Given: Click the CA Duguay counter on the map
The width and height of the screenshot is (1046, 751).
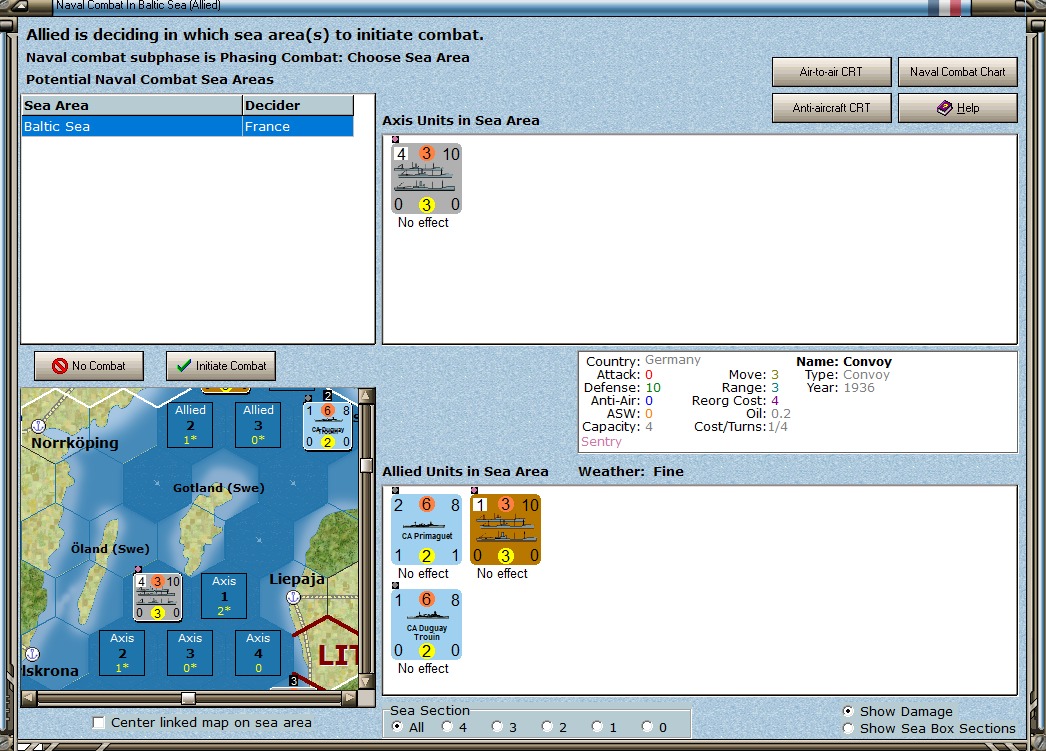Looking at the screenshot, I should (328, 426).
